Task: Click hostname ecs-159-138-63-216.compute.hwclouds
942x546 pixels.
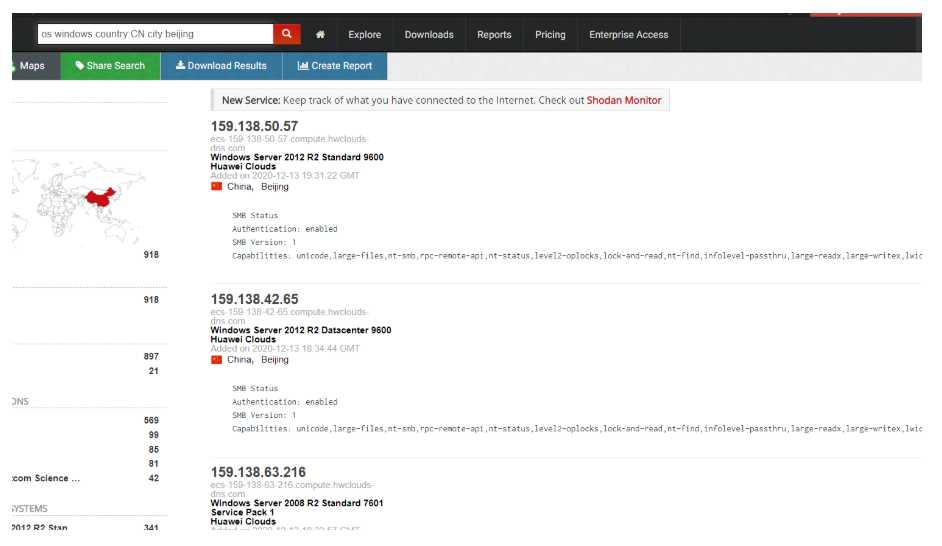Action: pyautogui.click(x=292, y=485)
